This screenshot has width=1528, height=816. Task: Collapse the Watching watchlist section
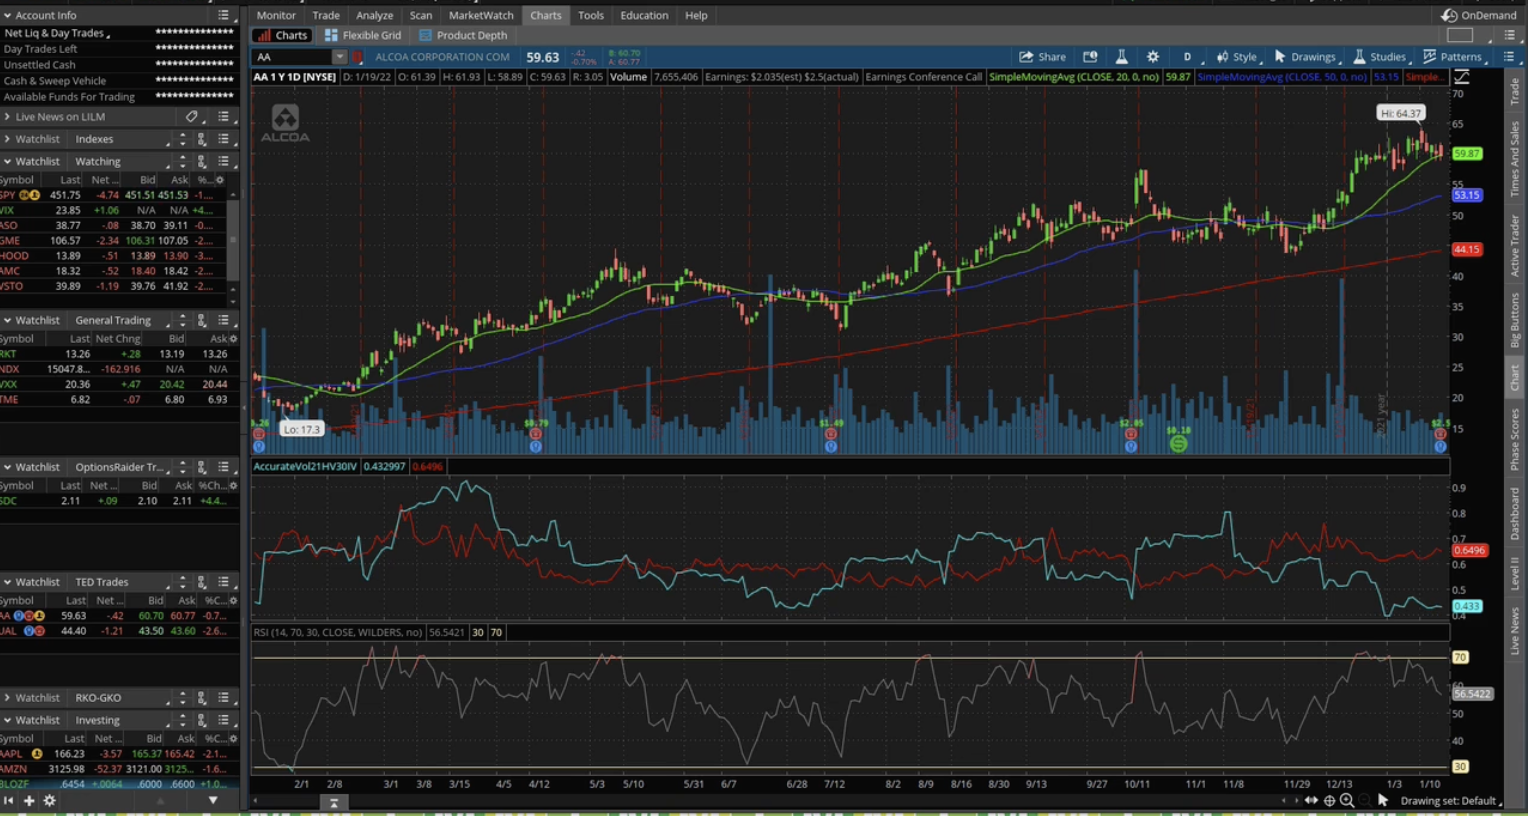click(9, 161)
